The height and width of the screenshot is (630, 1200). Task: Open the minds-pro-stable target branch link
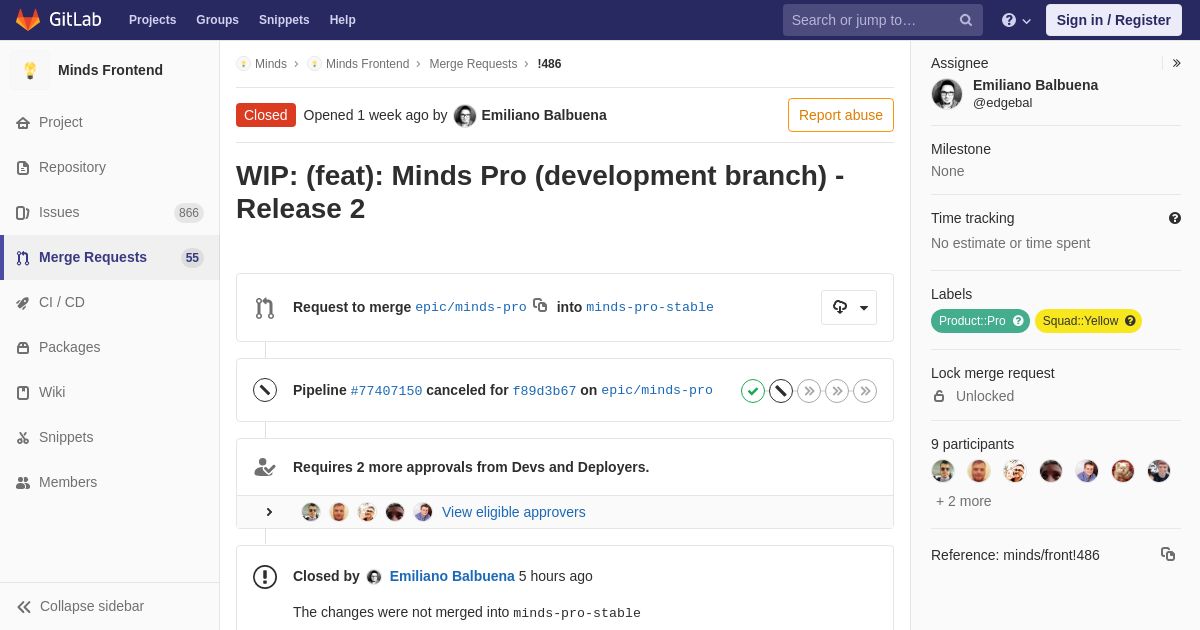click(650, 307)
